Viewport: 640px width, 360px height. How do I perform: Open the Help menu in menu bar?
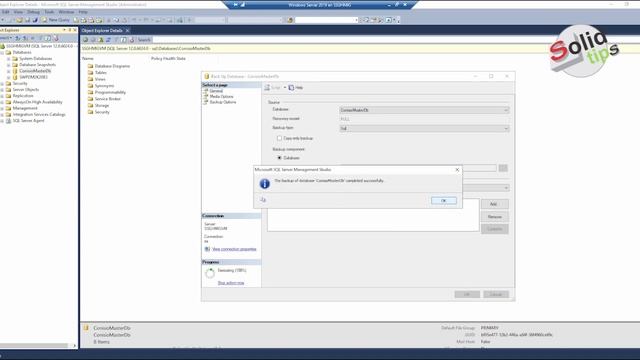[83, 12]
